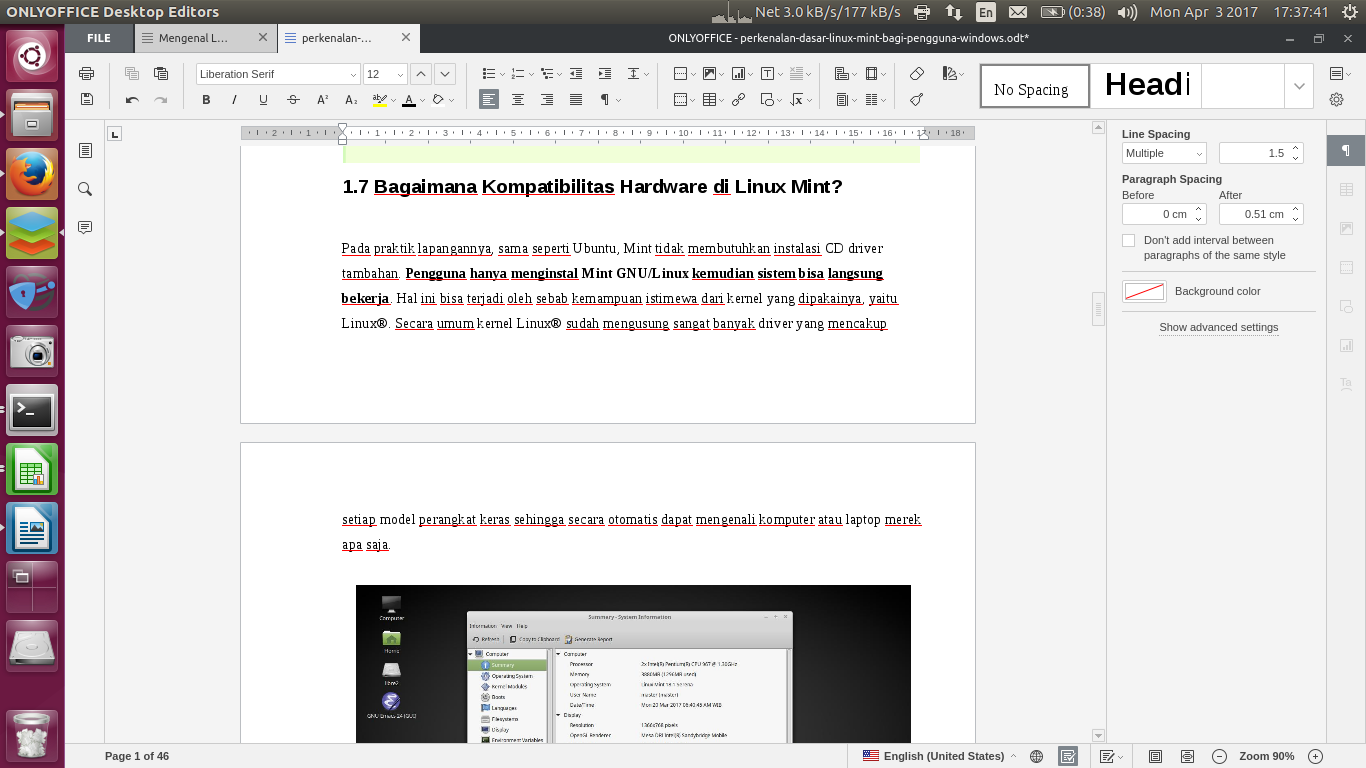Open the FILE tab
Screen dimensions: 1366x768
click(98, 37)
